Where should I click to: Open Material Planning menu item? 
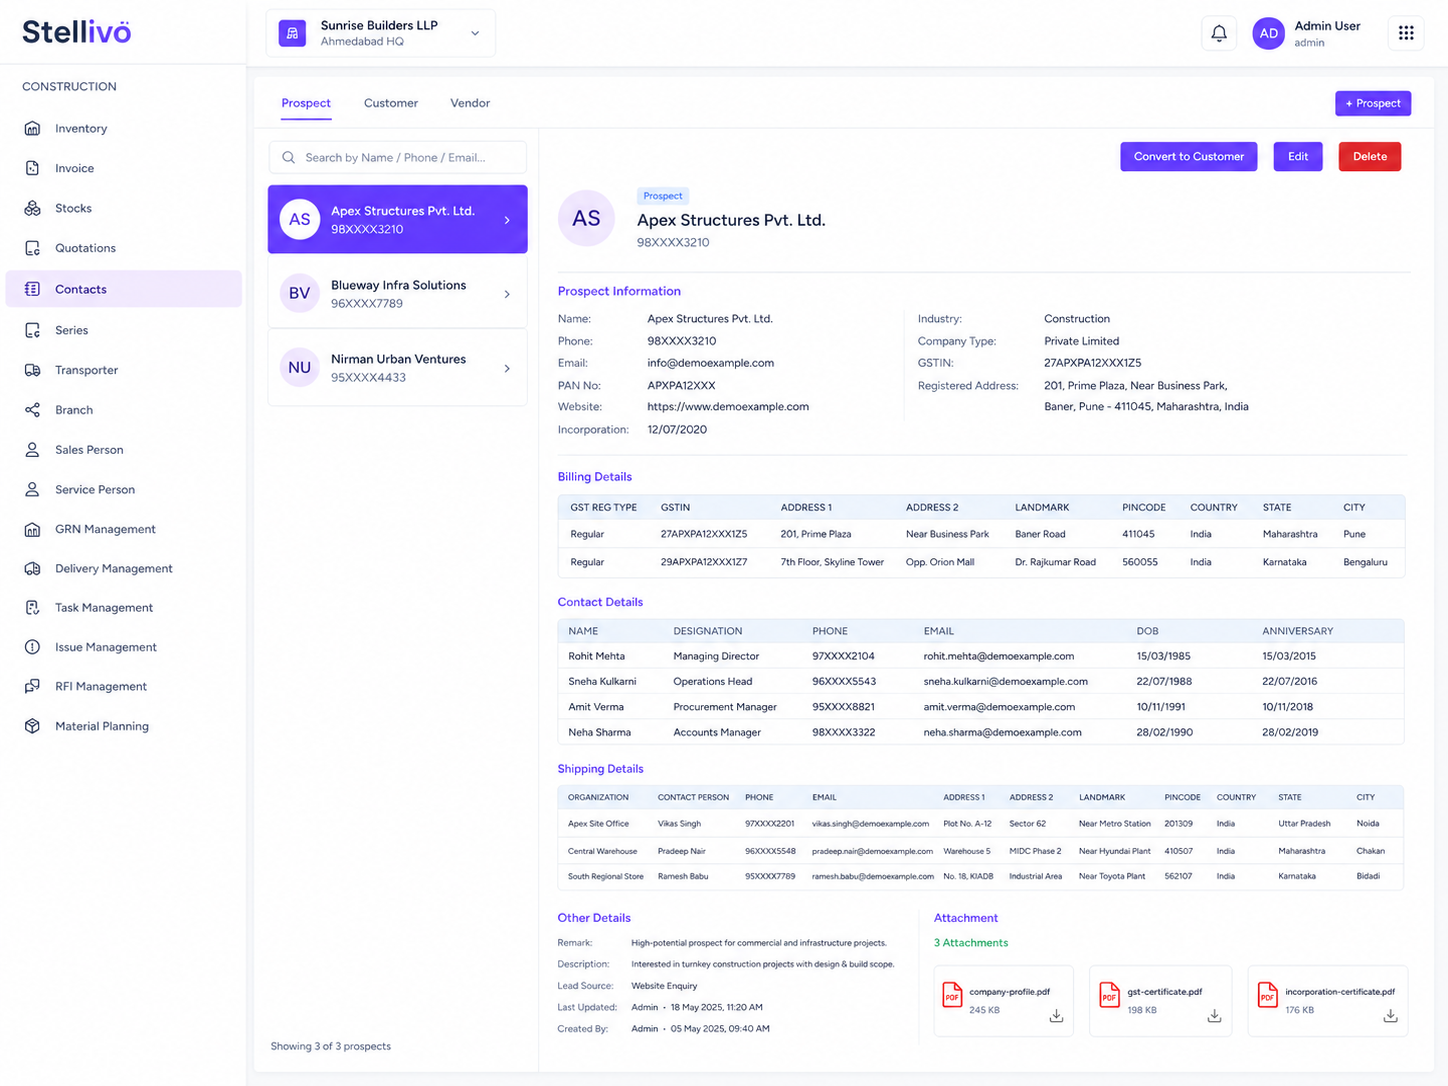pos(123,726)
